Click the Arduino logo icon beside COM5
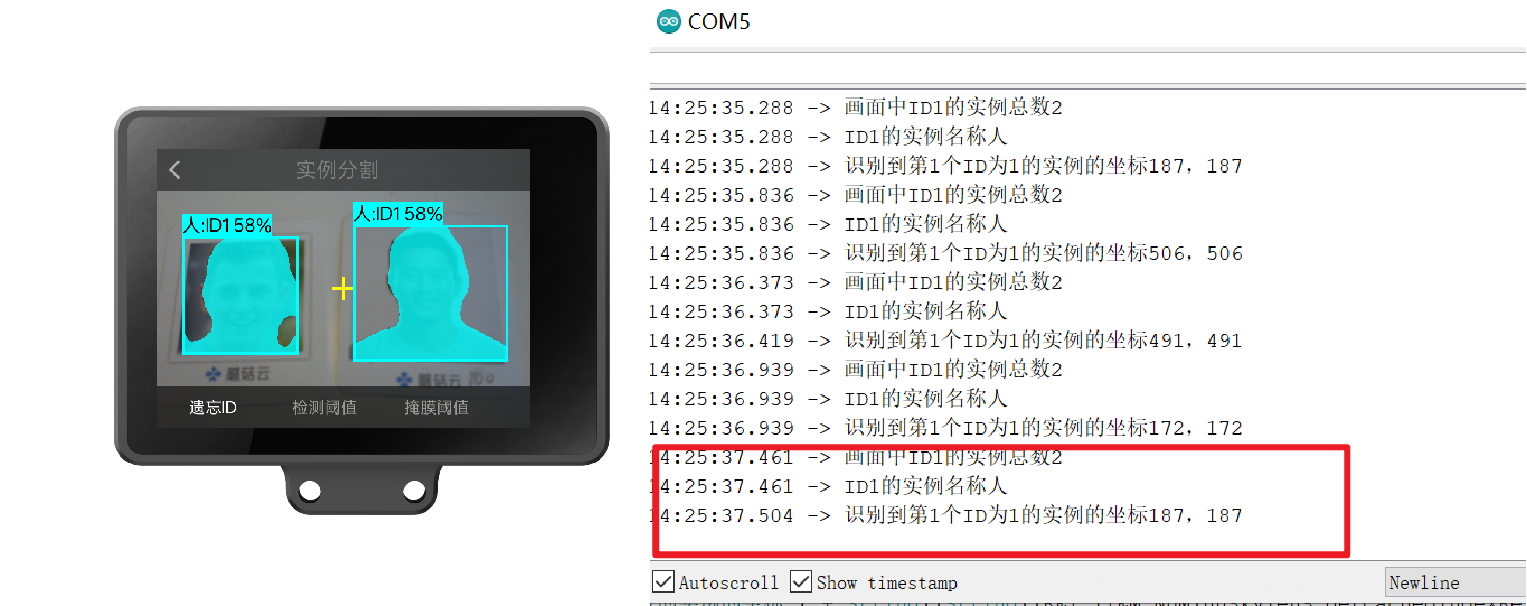The height and width of the screenshot is (606, 1527). [668, 21]
